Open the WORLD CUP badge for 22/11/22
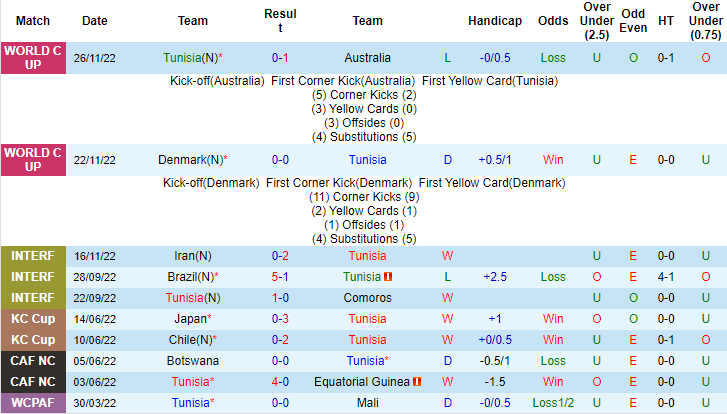 pos(33,160)
